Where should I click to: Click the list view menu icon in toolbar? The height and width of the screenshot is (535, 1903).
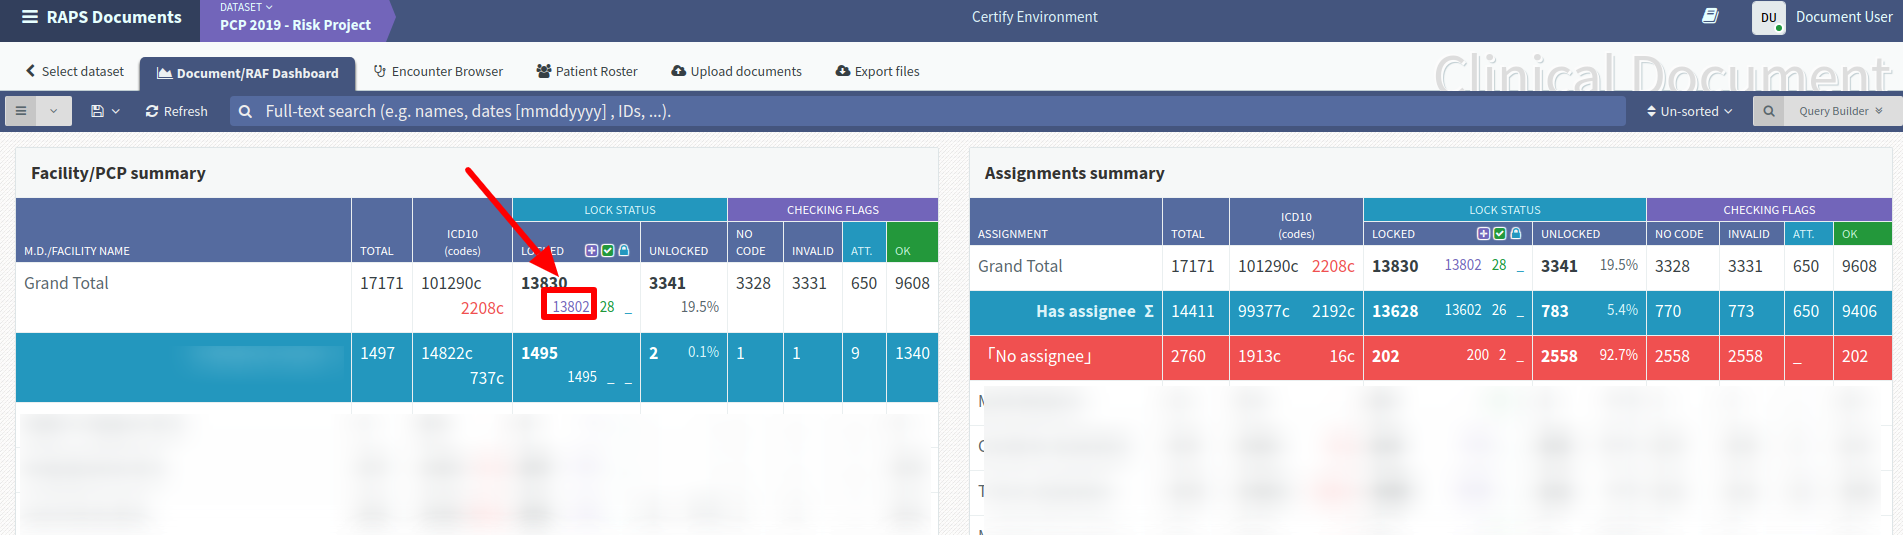tap(20, 111)
